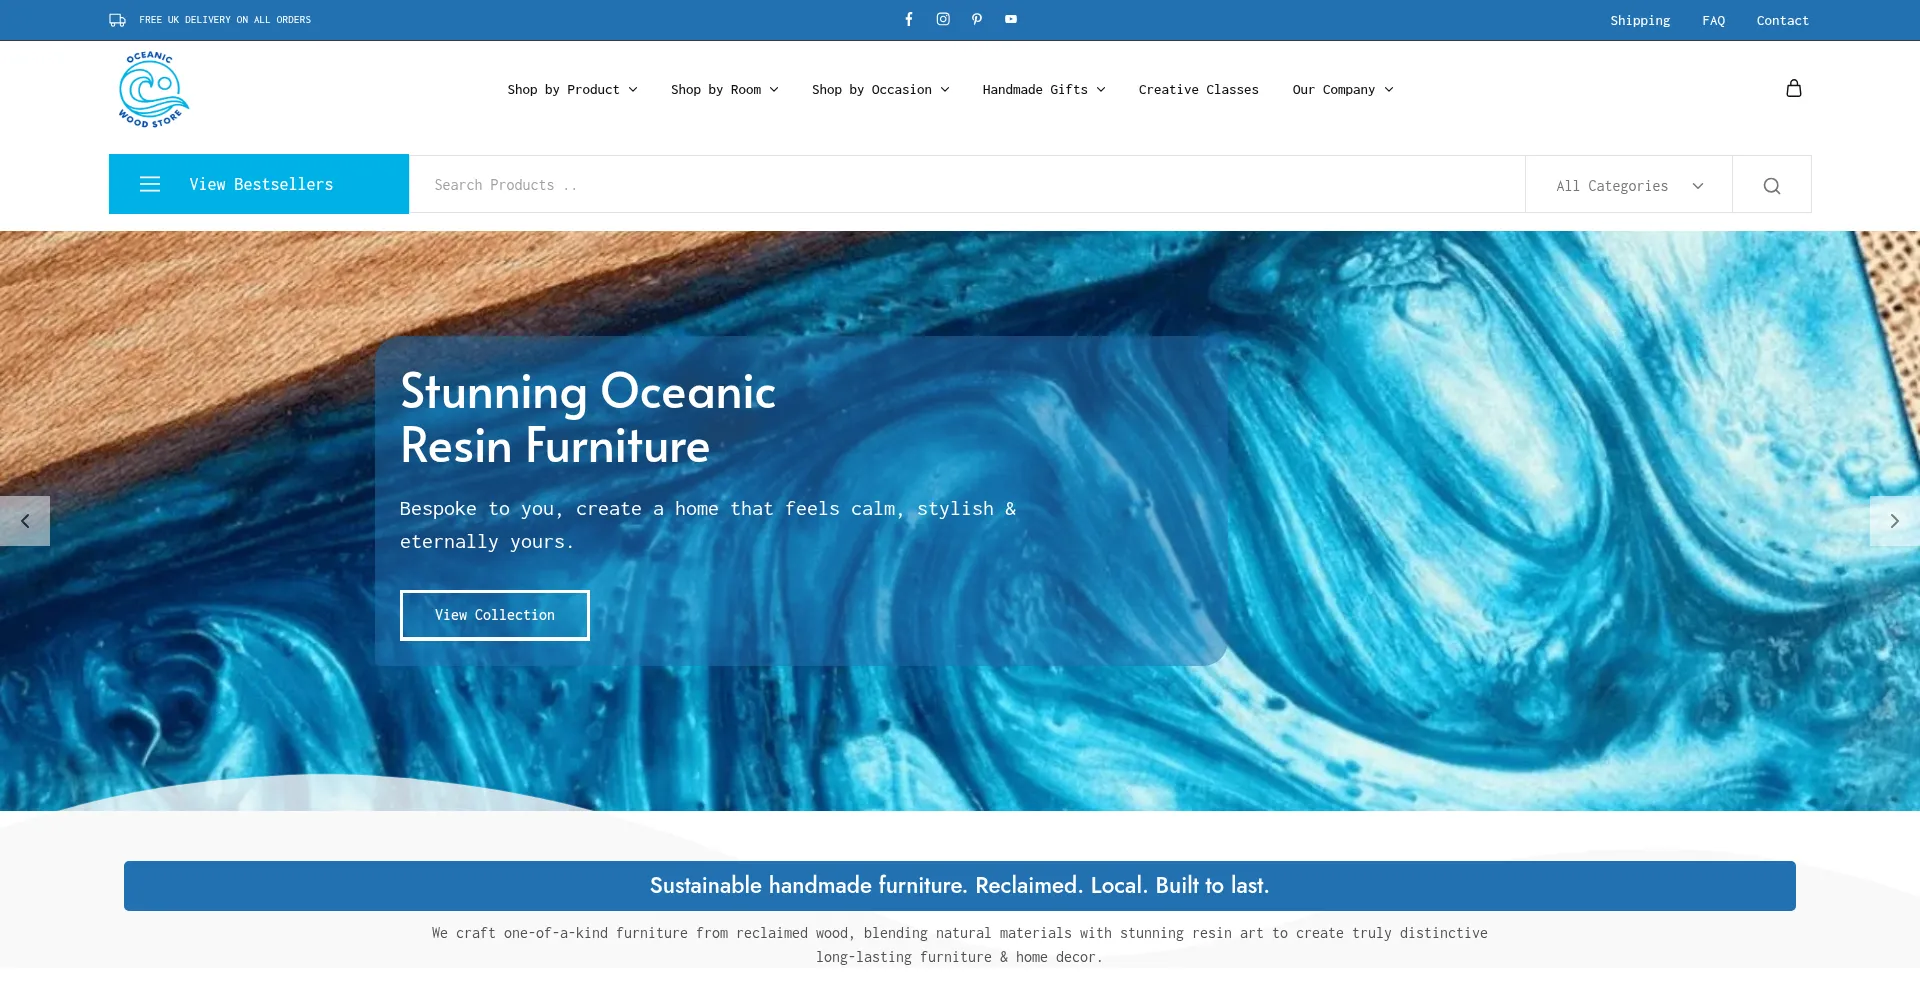The height and width of the screenshot is (993, 1920).
Task: Click the search magnifier button
Action: [x=1771, y=185]
